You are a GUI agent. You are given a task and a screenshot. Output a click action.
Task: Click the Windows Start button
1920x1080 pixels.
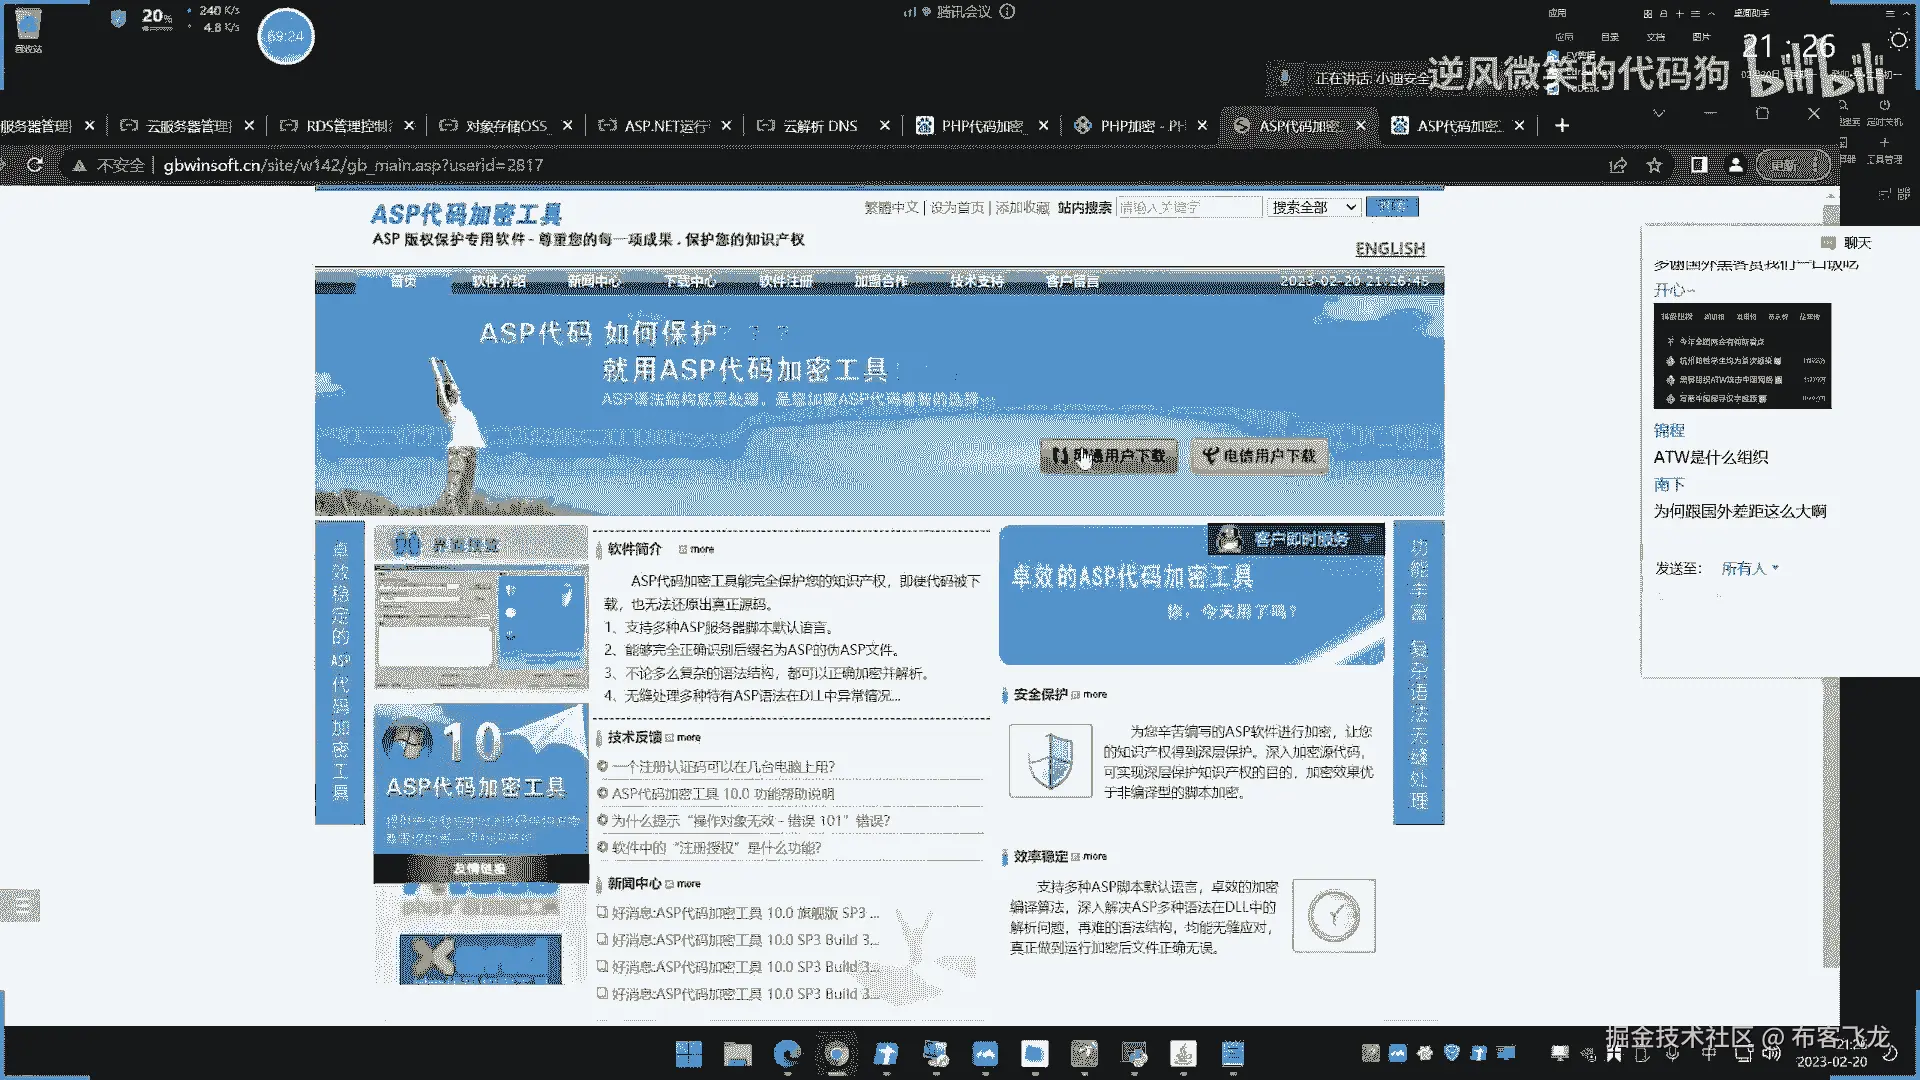click(x=688, y=1053)
